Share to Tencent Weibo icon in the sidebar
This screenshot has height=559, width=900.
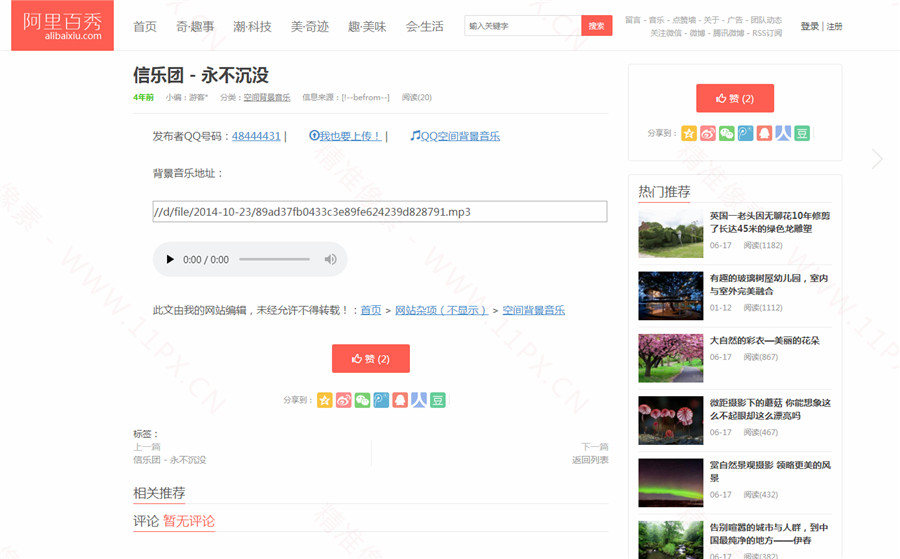pos(746,133)
